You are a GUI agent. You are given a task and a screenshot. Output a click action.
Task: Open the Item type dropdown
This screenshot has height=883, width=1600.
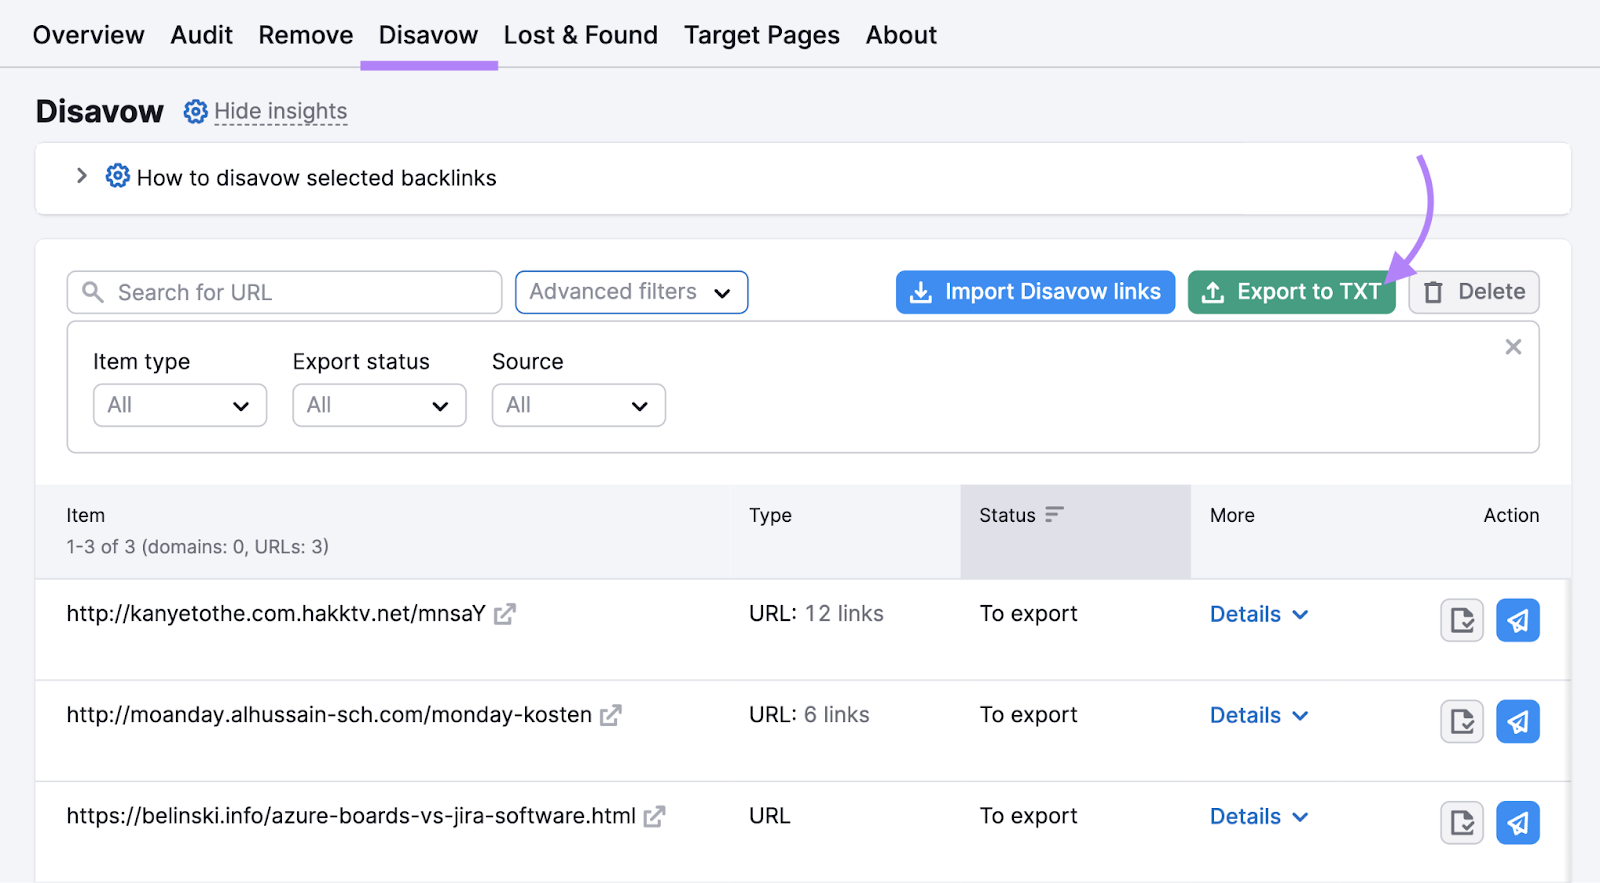[180, 405]
